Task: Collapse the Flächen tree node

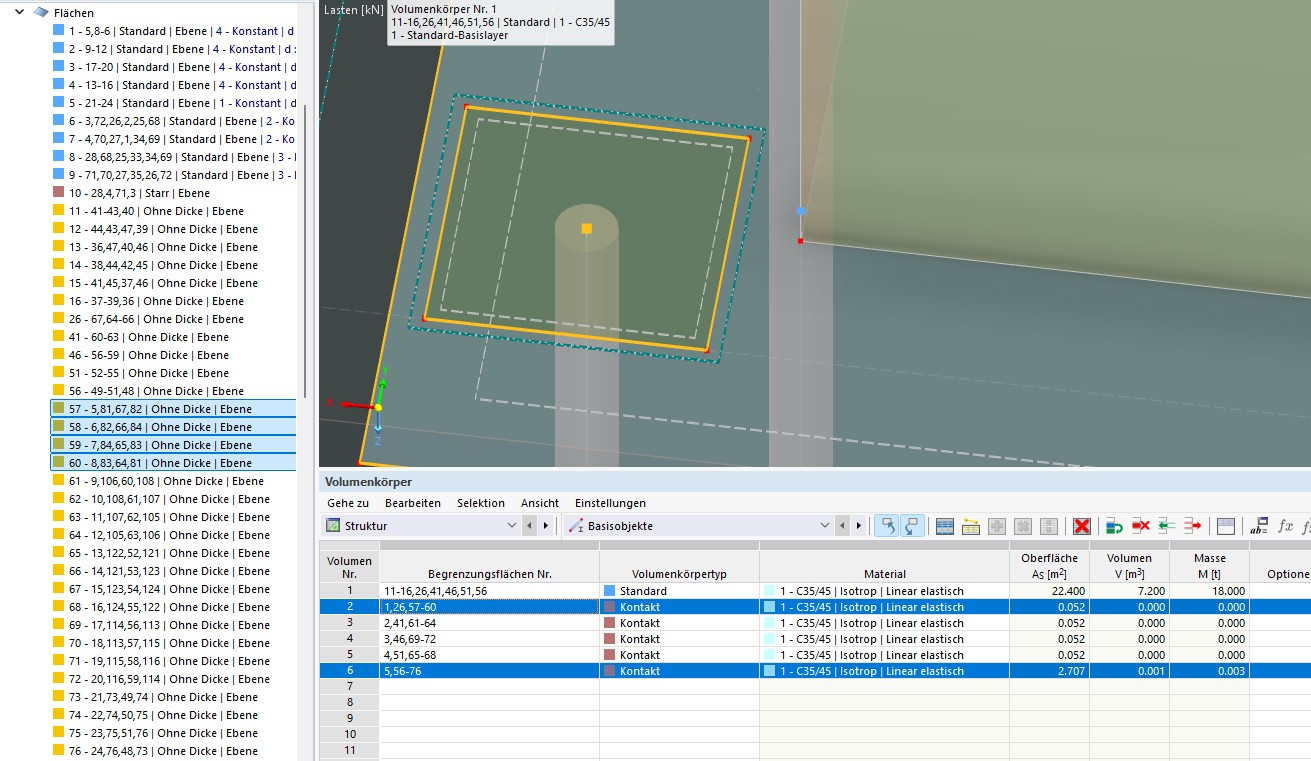Action: 19,13
